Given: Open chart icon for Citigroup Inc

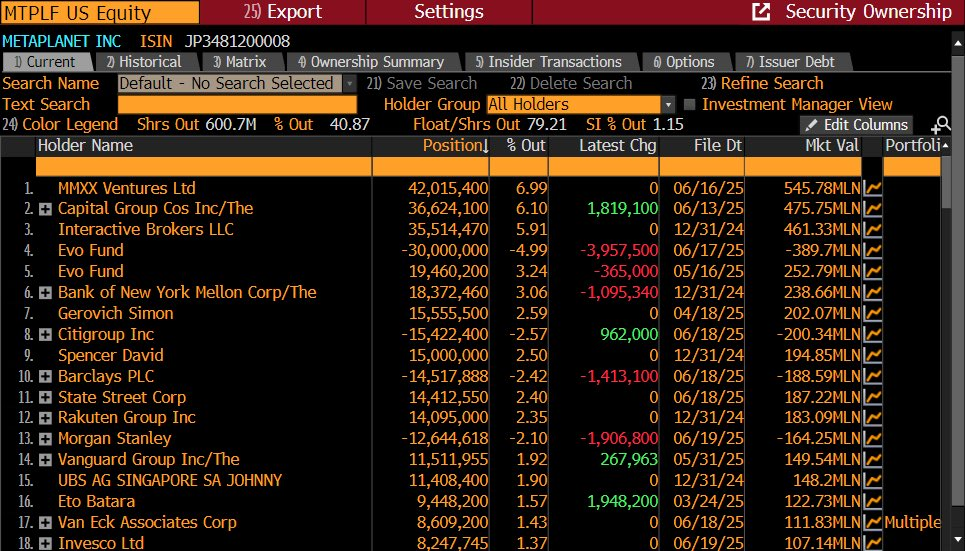Looking at the screenshot, I should tap(872, 334).
